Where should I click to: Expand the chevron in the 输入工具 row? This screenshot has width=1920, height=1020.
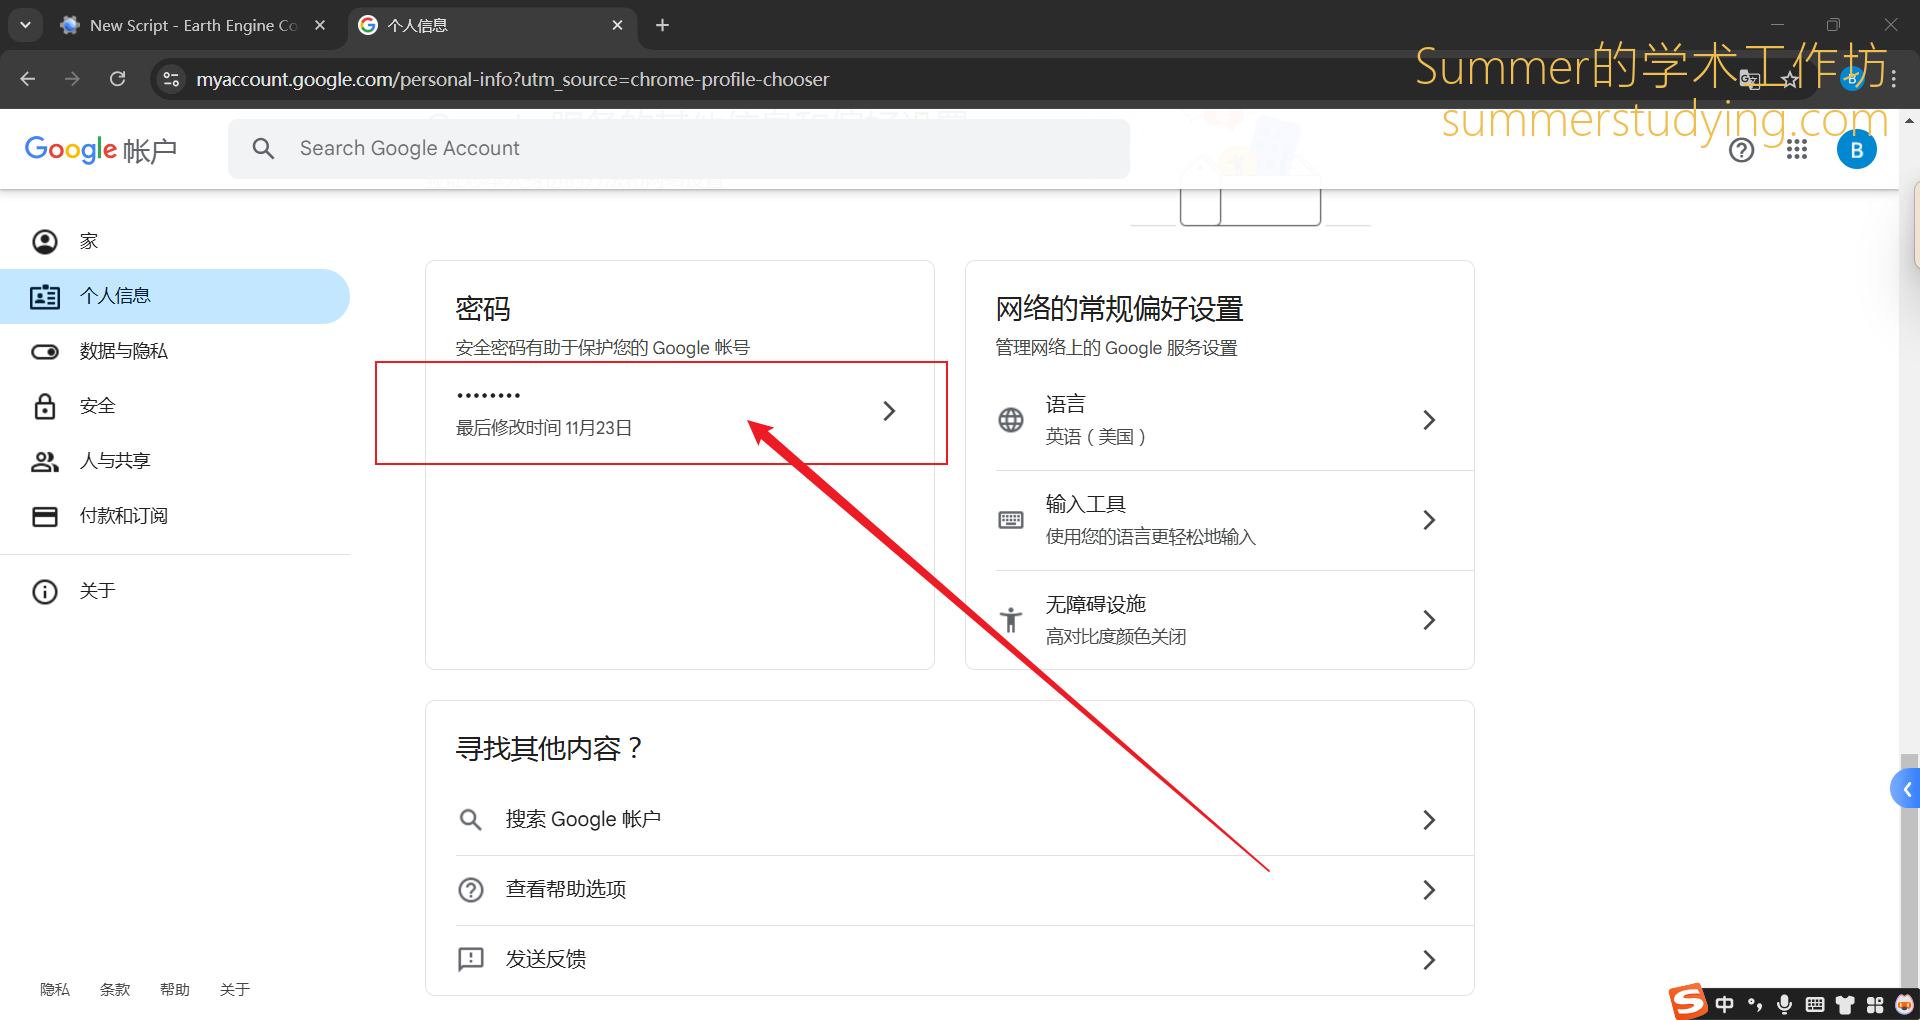1429,520
